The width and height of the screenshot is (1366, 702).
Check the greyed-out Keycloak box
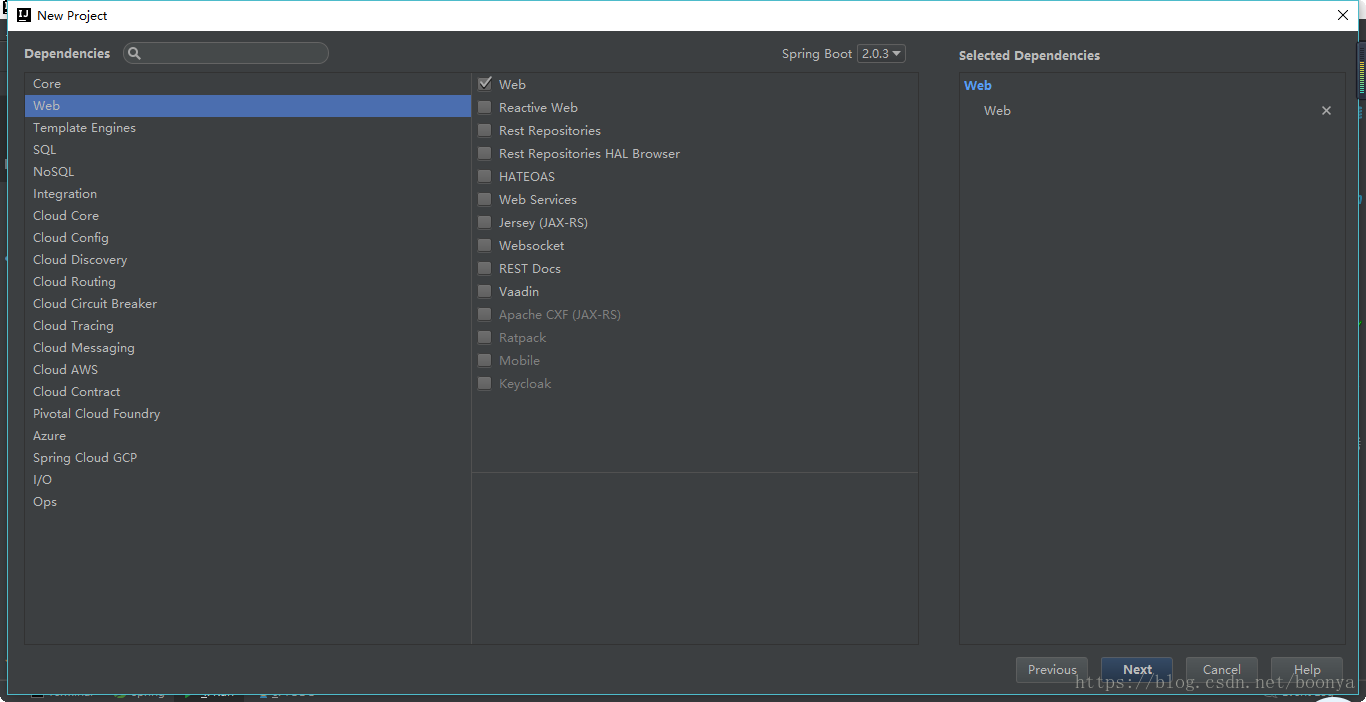[485, 383]
